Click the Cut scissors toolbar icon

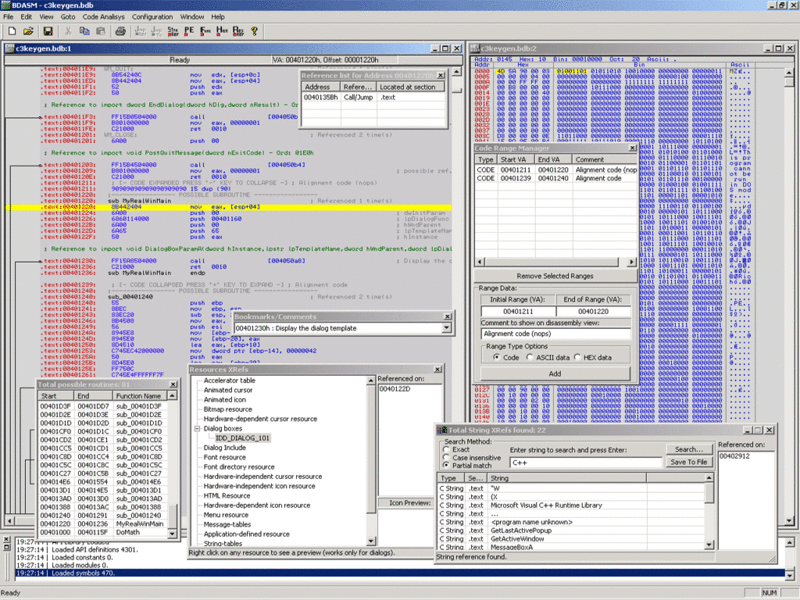[67, 31]
